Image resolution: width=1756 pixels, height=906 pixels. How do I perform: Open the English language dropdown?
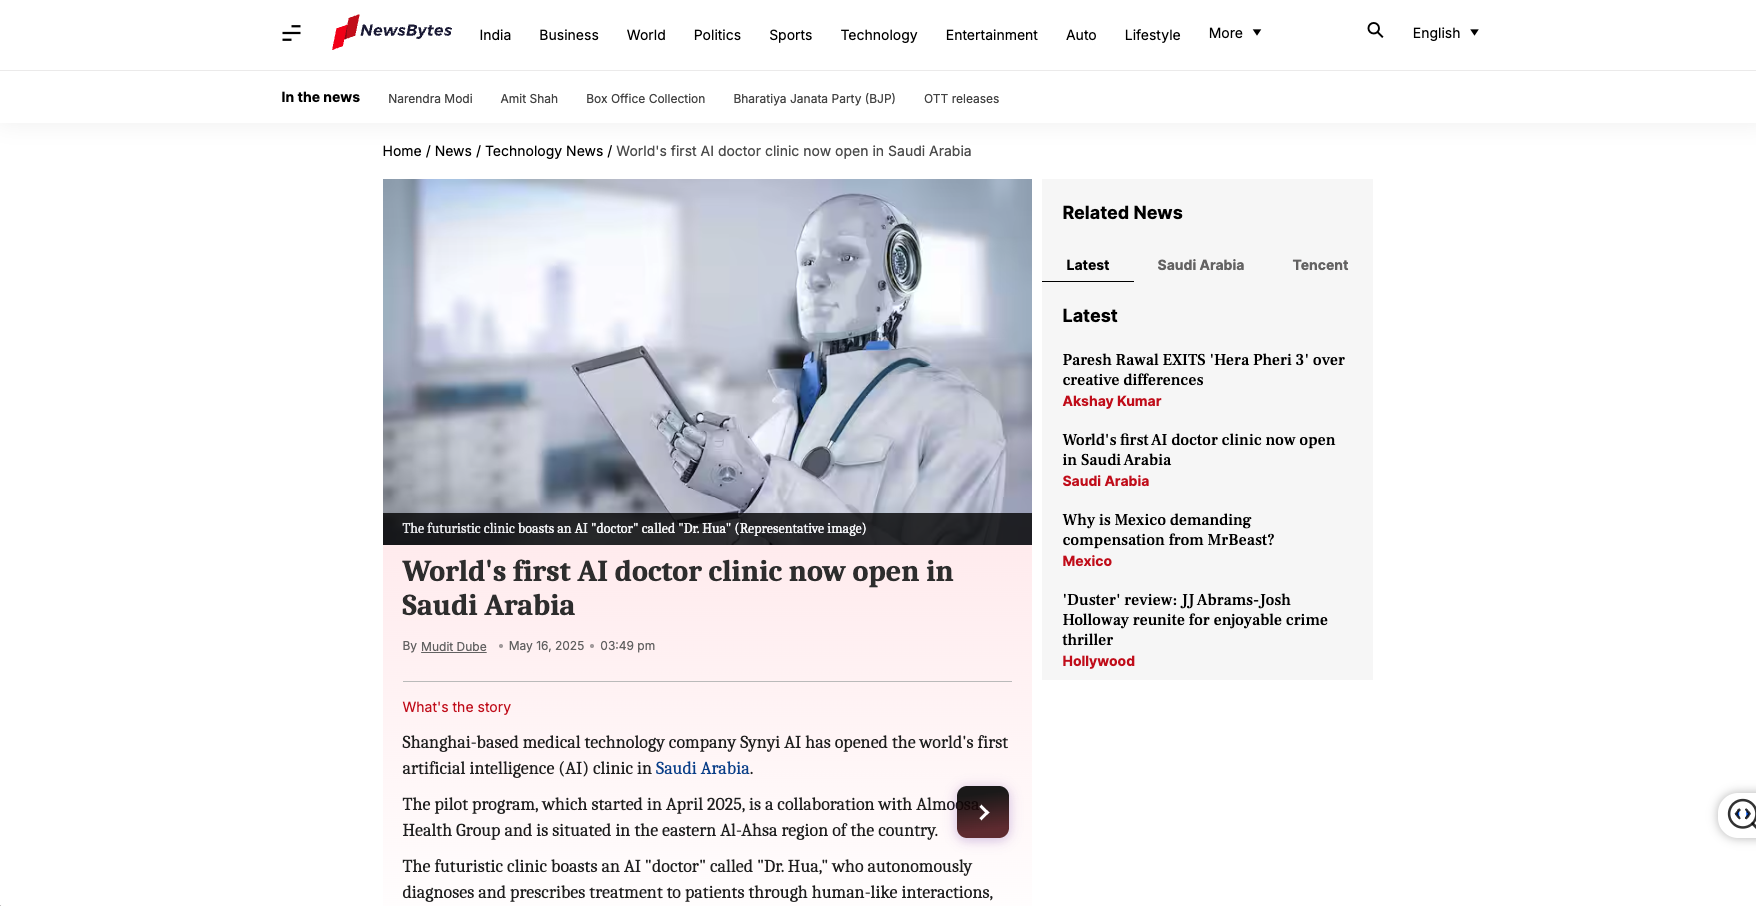click(x=1444, y=33)
